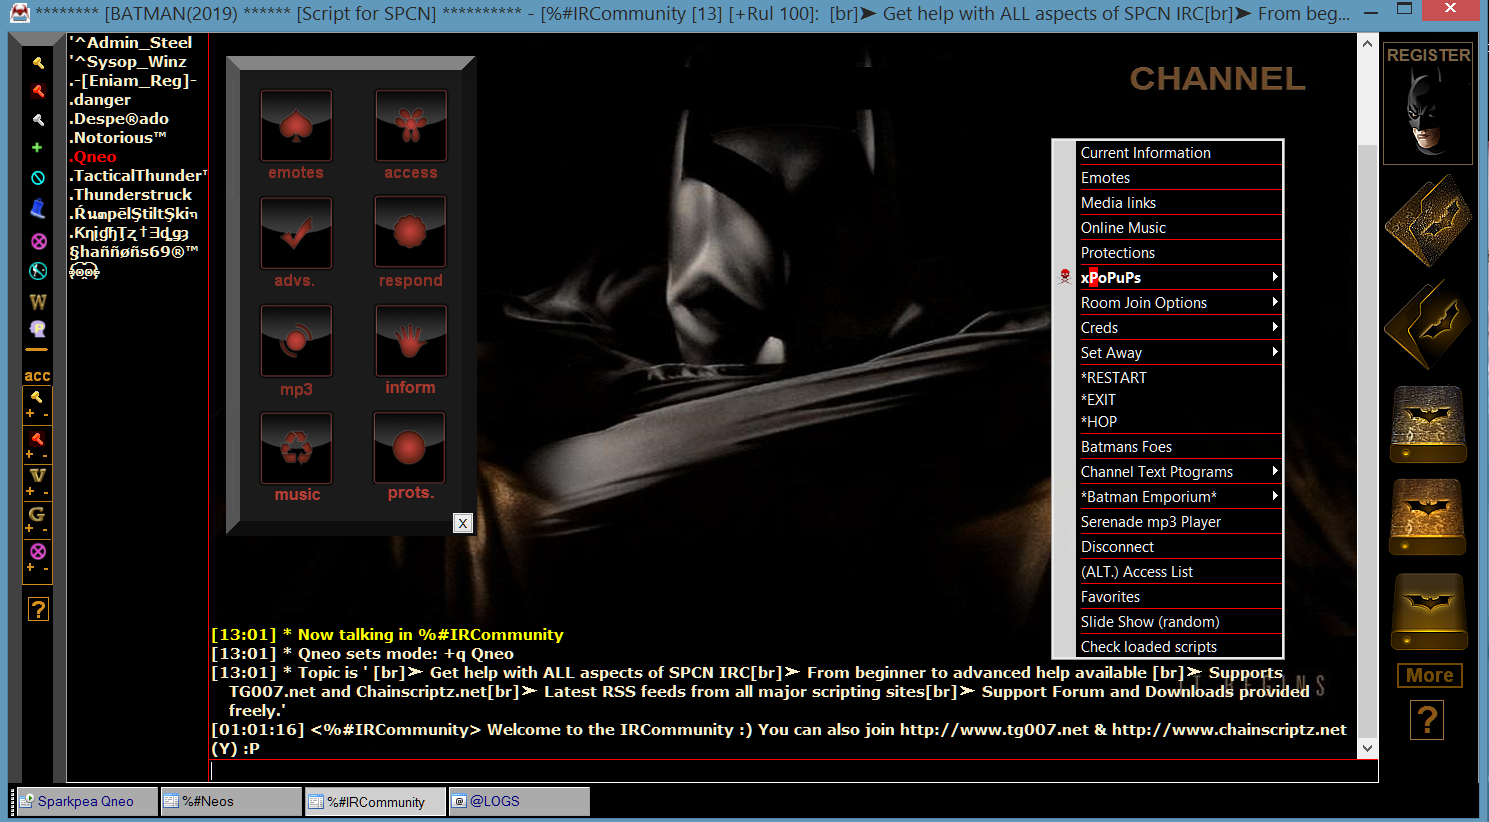
Task: Click the large question mark below More
Action: click(x=1428, y=719)
